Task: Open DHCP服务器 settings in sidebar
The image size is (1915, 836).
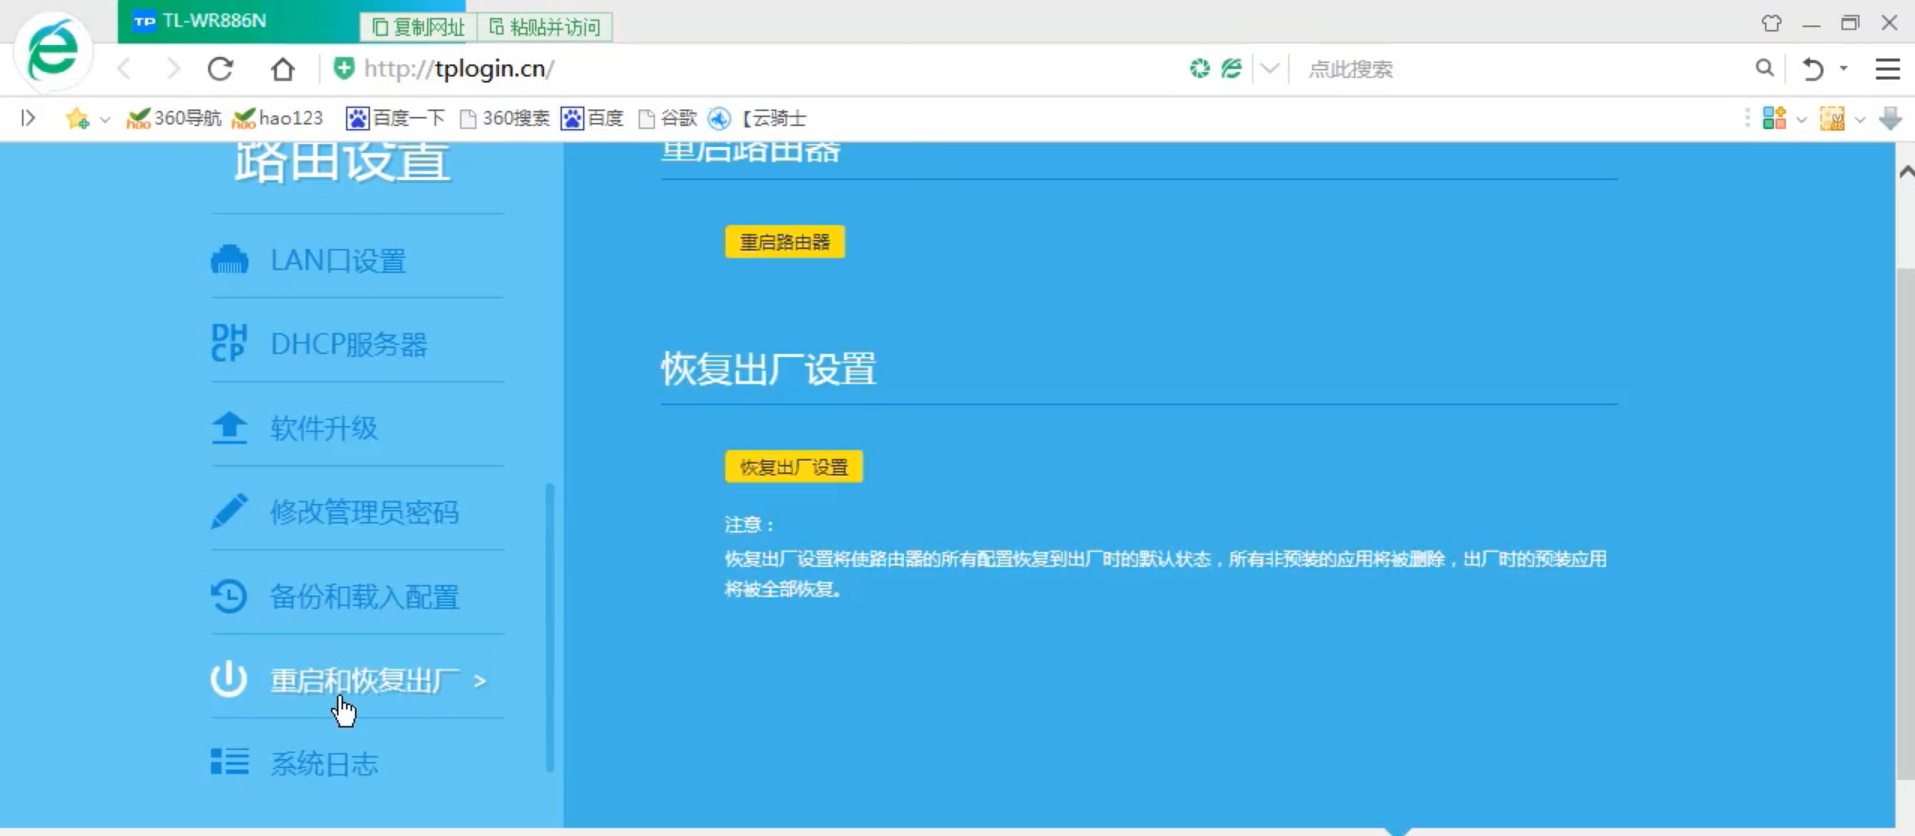Action: (x=348, y=345)
